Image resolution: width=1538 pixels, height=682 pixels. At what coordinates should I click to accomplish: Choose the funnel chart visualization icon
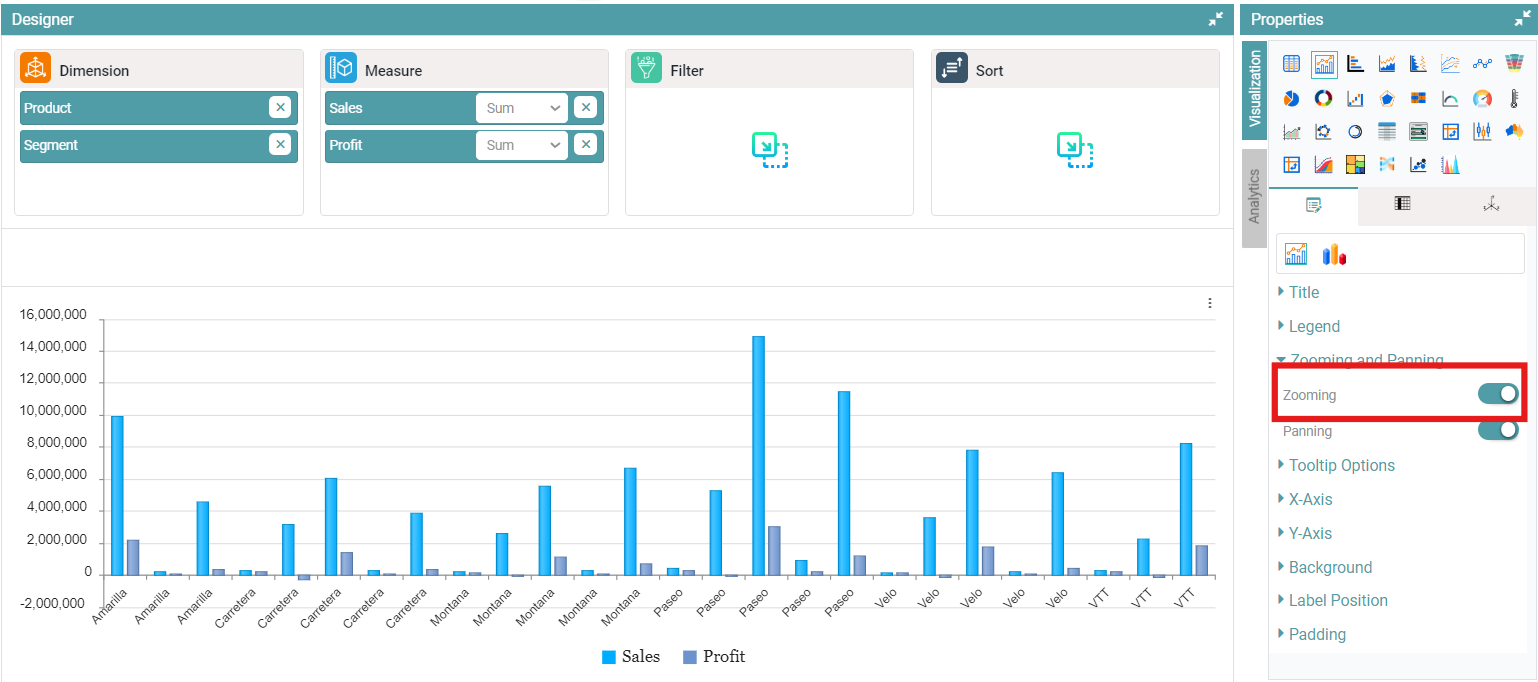1514,64
